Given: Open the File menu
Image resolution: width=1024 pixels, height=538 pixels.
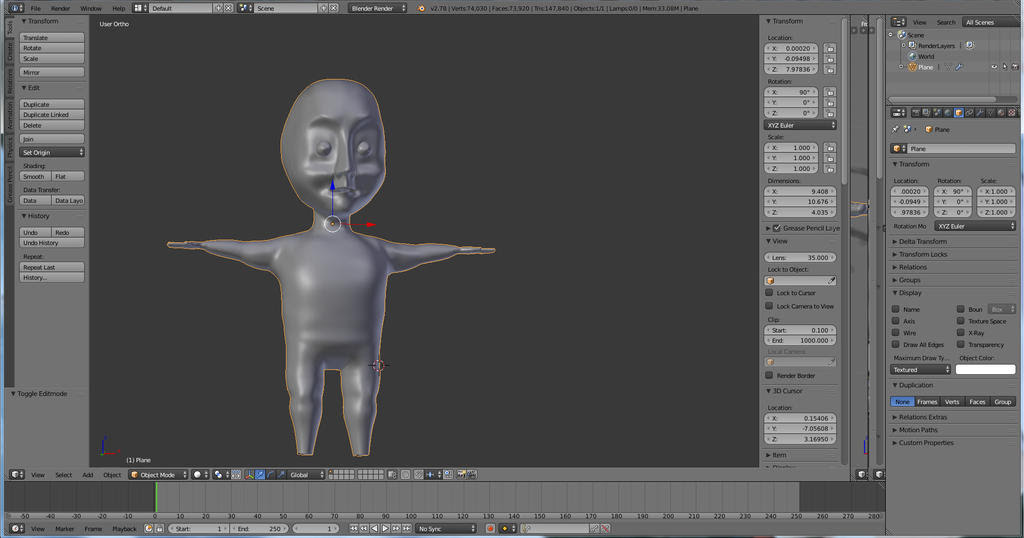Looking at the screenshot, I should tap(35, 8).
